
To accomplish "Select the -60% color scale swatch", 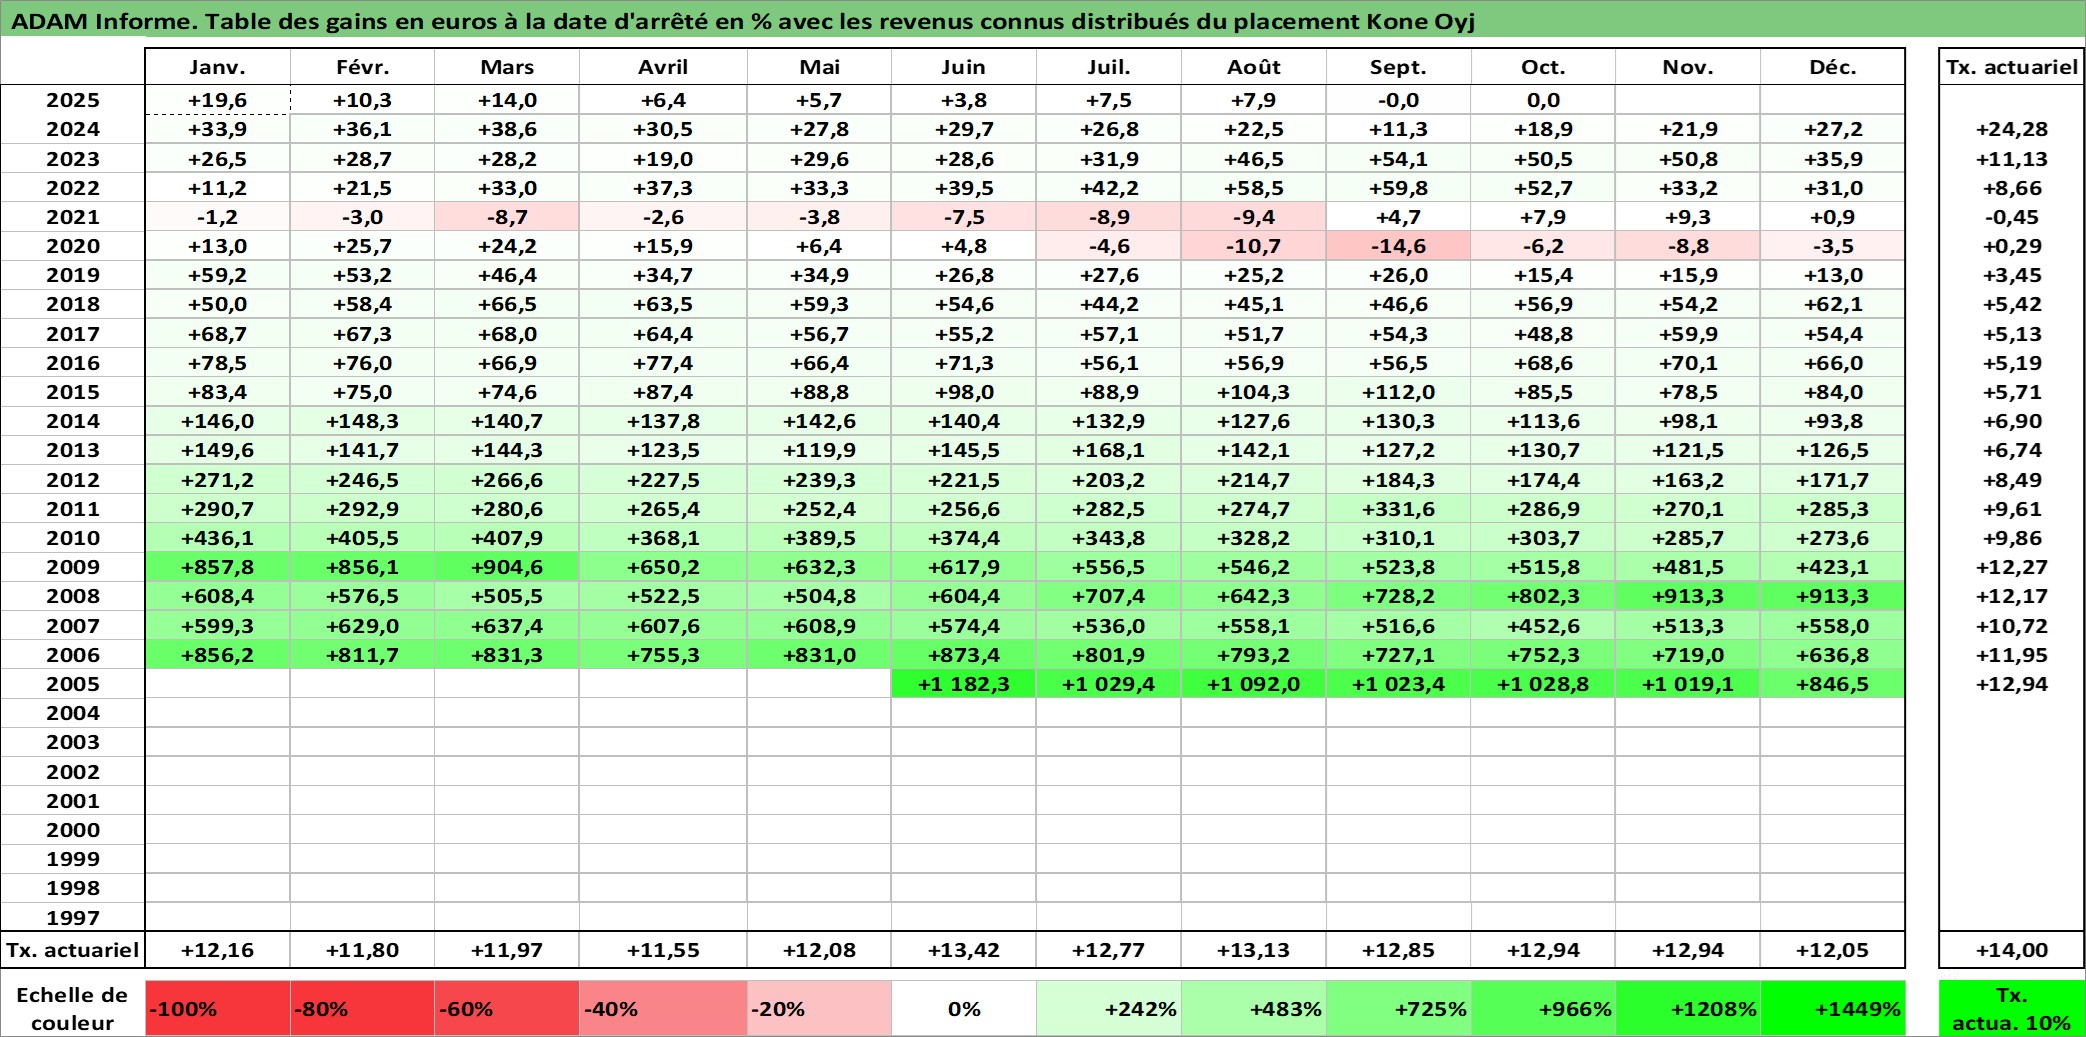I will 507,1008.
